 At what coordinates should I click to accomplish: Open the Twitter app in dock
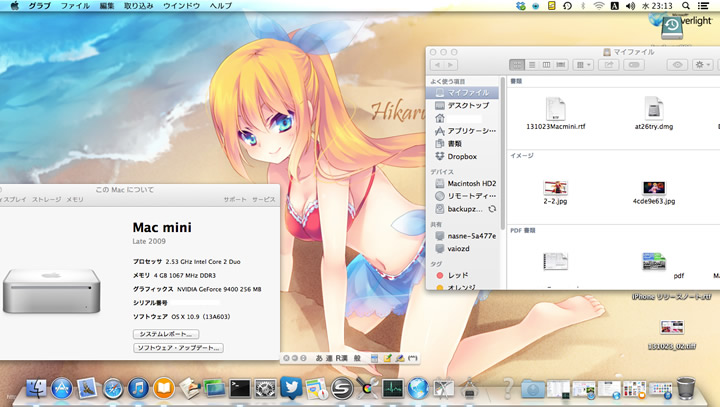pyautogui.click(x=291, y=389)
